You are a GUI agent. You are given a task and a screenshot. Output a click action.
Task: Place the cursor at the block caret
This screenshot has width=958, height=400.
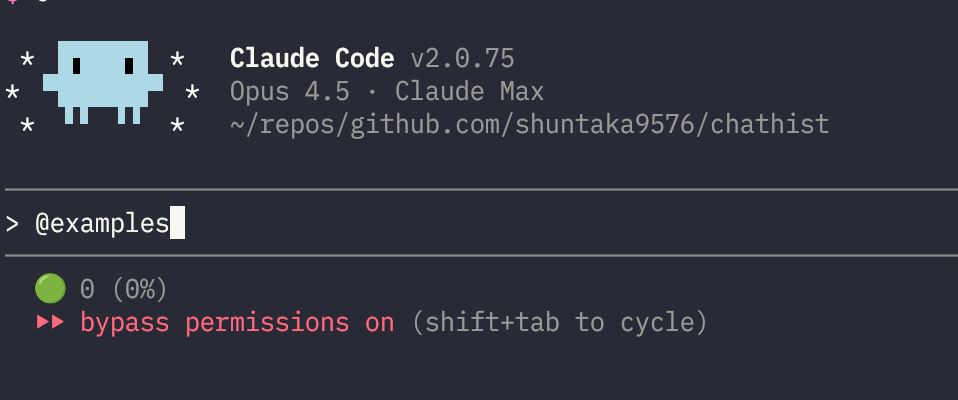(x=177, y=223)
